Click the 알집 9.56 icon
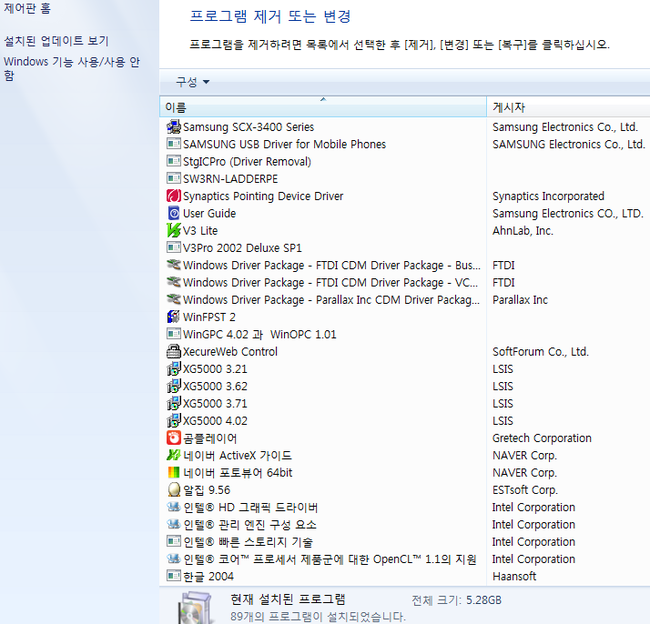Screen dimensions: 650x624 coord(174,490)
